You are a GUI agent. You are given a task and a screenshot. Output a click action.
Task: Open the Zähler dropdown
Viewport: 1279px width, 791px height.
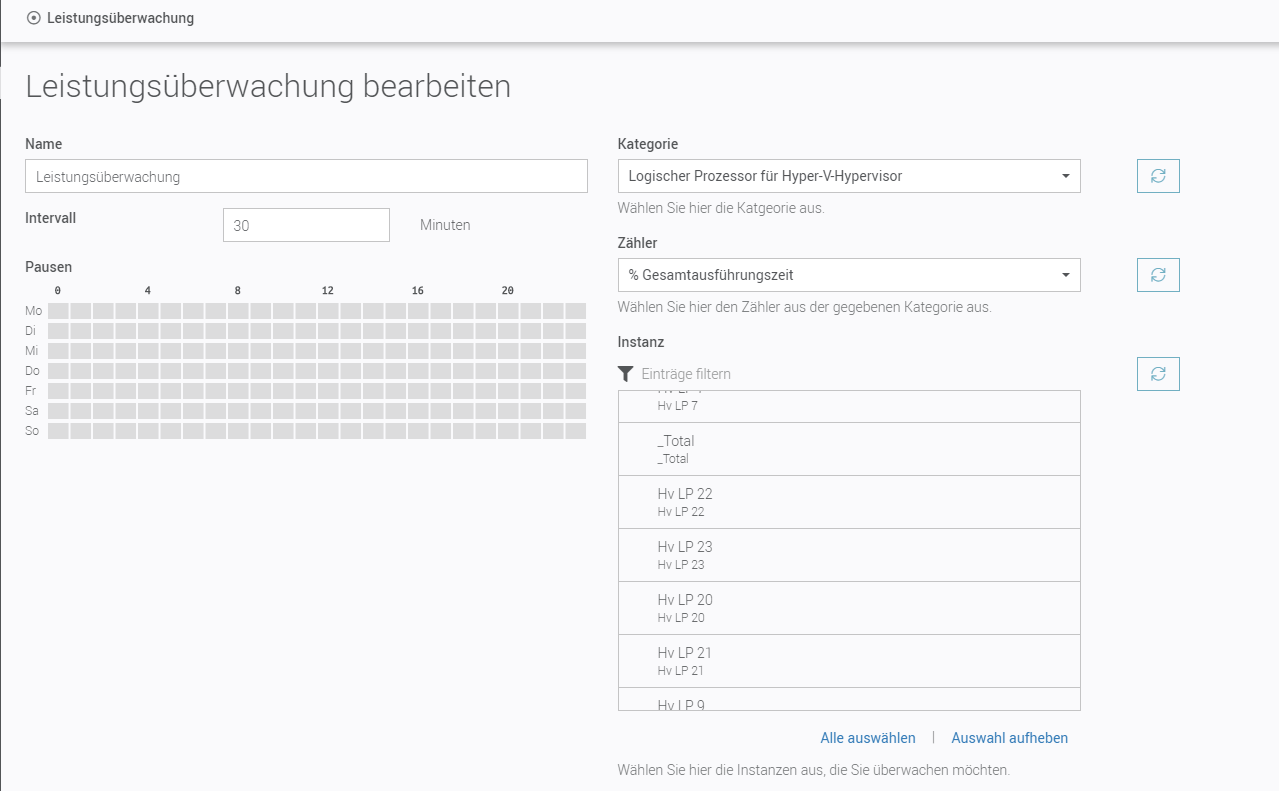[x=849, y=275]
